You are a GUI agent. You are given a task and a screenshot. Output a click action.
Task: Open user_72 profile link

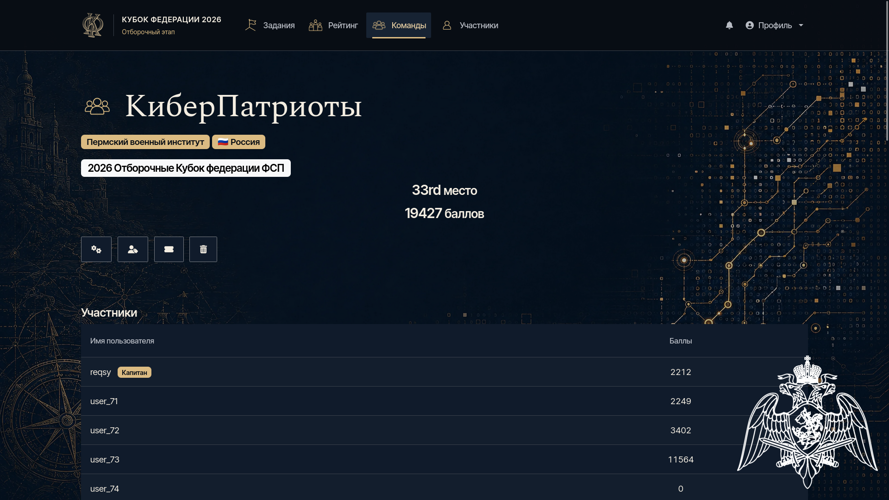point(104,430)
